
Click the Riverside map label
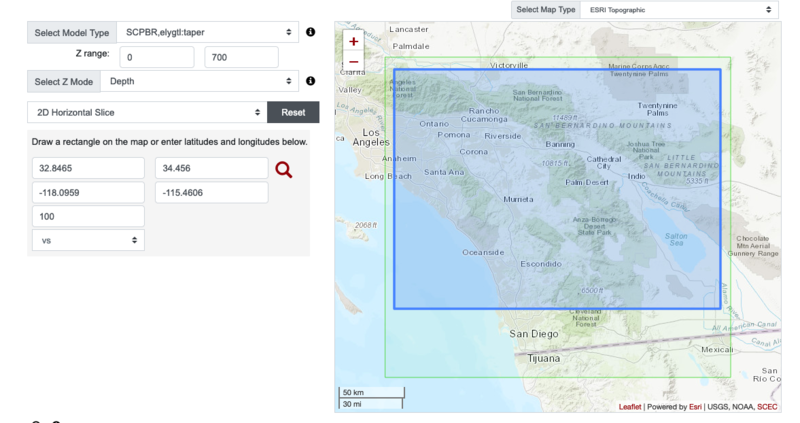(x=503, y=136)
